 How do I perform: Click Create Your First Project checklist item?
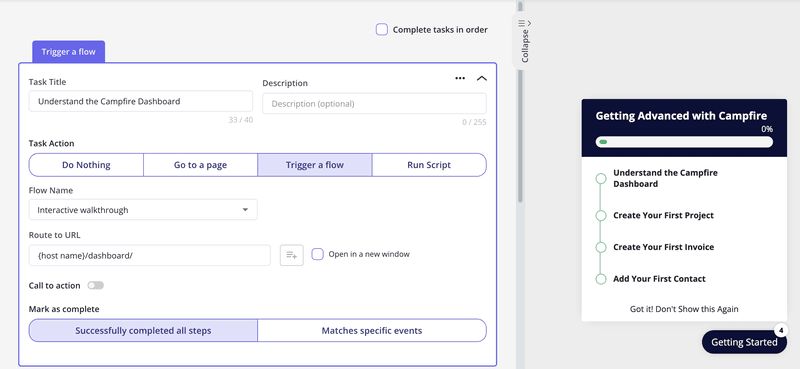pos(663,215)
